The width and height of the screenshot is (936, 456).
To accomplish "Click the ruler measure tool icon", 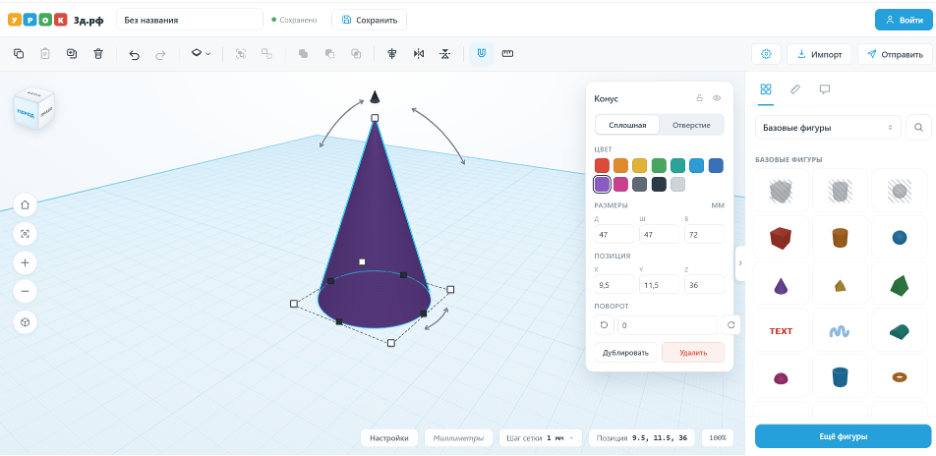I will [507, 54].
